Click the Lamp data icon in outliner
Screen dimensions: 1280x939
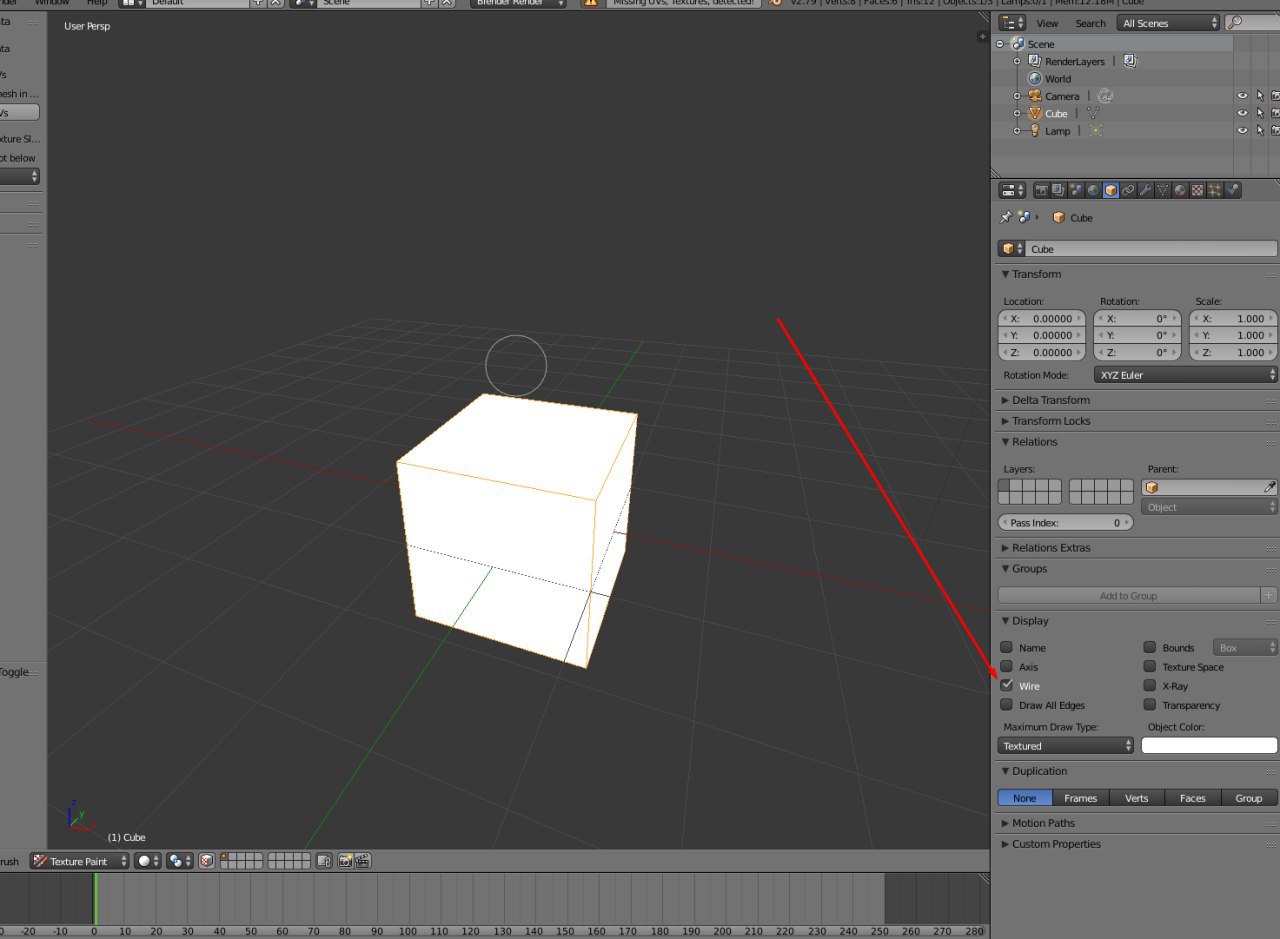[x=1095, y=130]
